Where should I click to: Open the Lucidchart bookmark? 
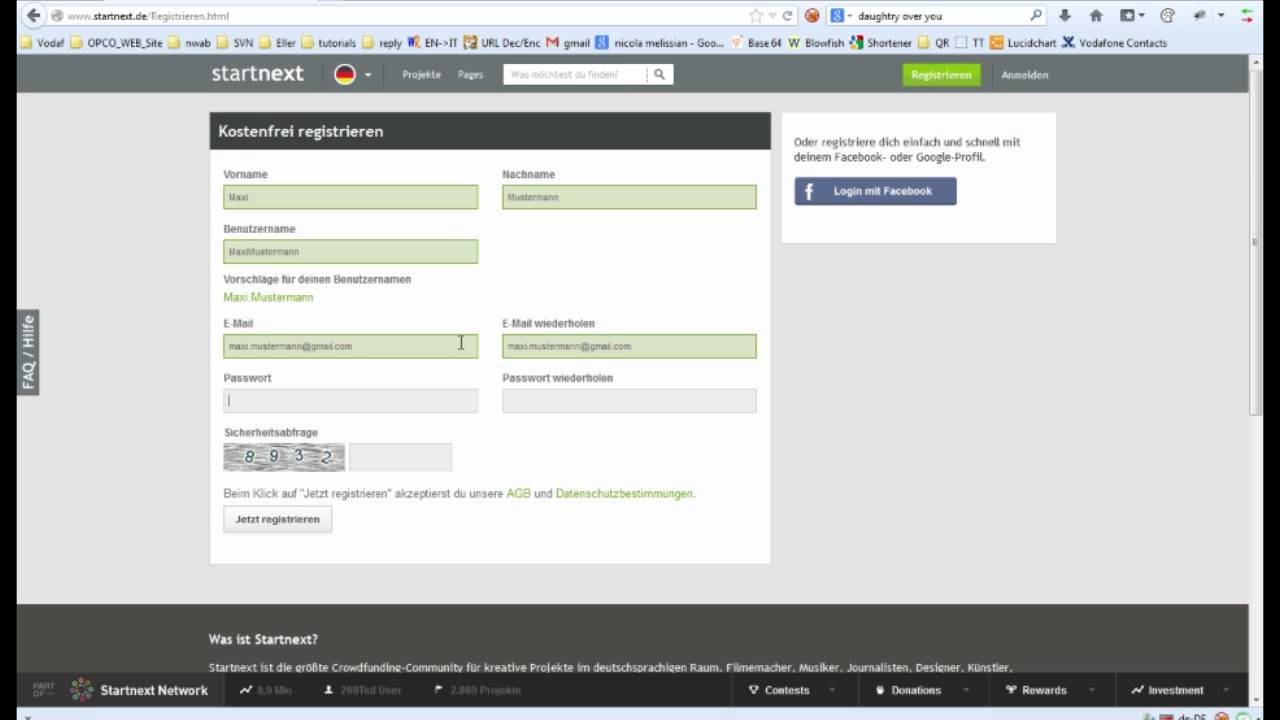[x=1023, y=43]
